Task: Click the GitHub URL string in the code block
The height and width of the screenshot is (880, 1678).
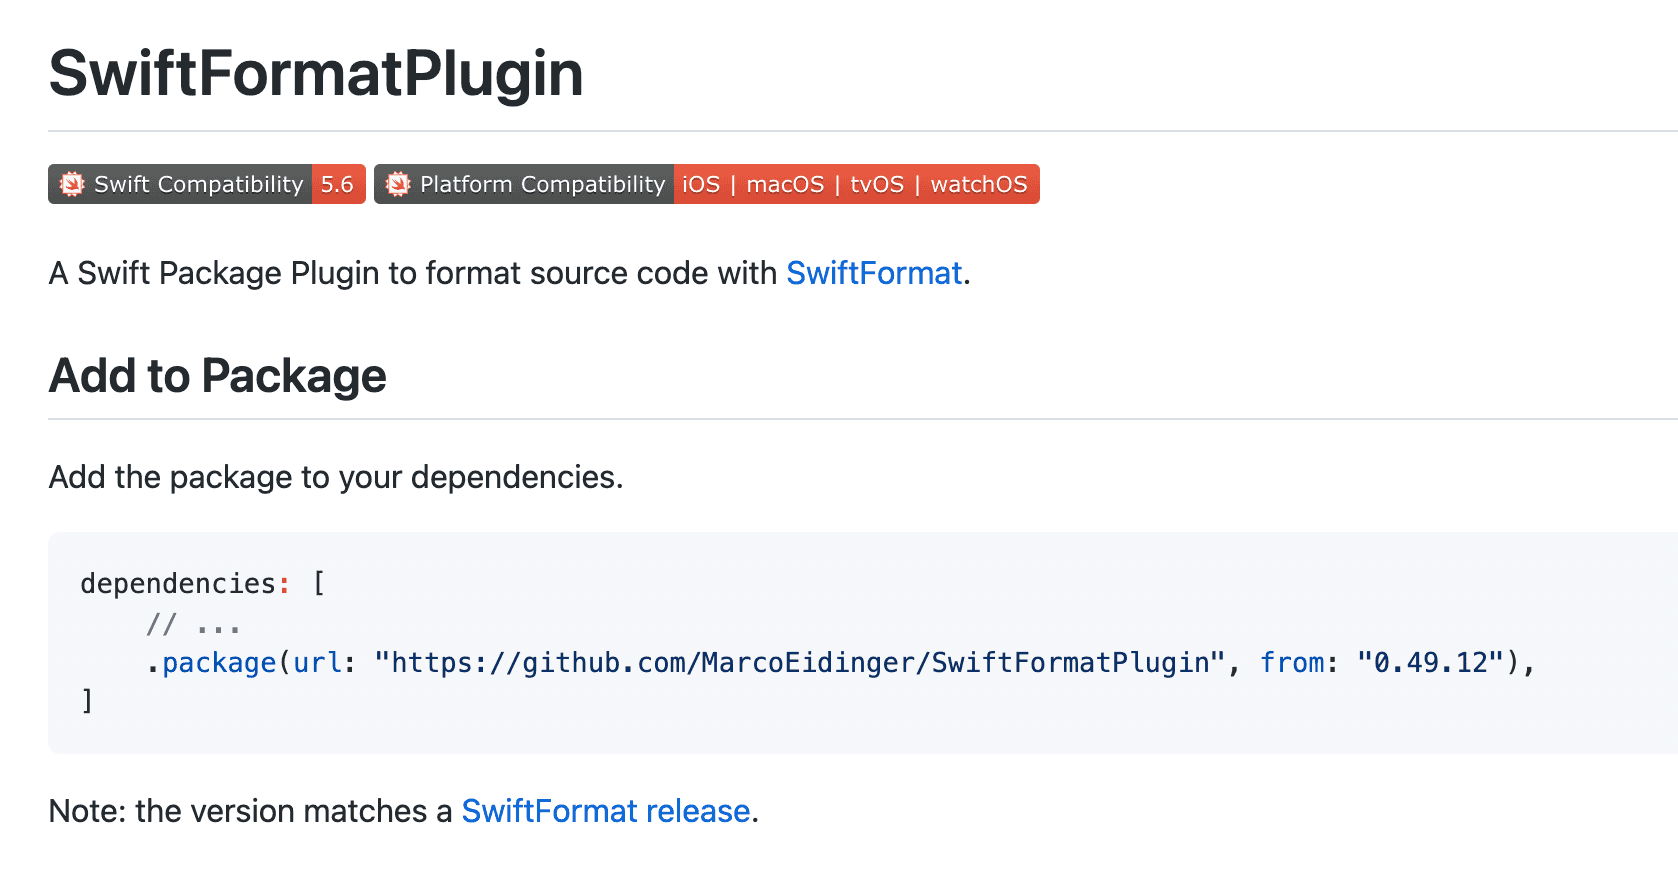Action: pyautogui.click(x=800, y=663)
